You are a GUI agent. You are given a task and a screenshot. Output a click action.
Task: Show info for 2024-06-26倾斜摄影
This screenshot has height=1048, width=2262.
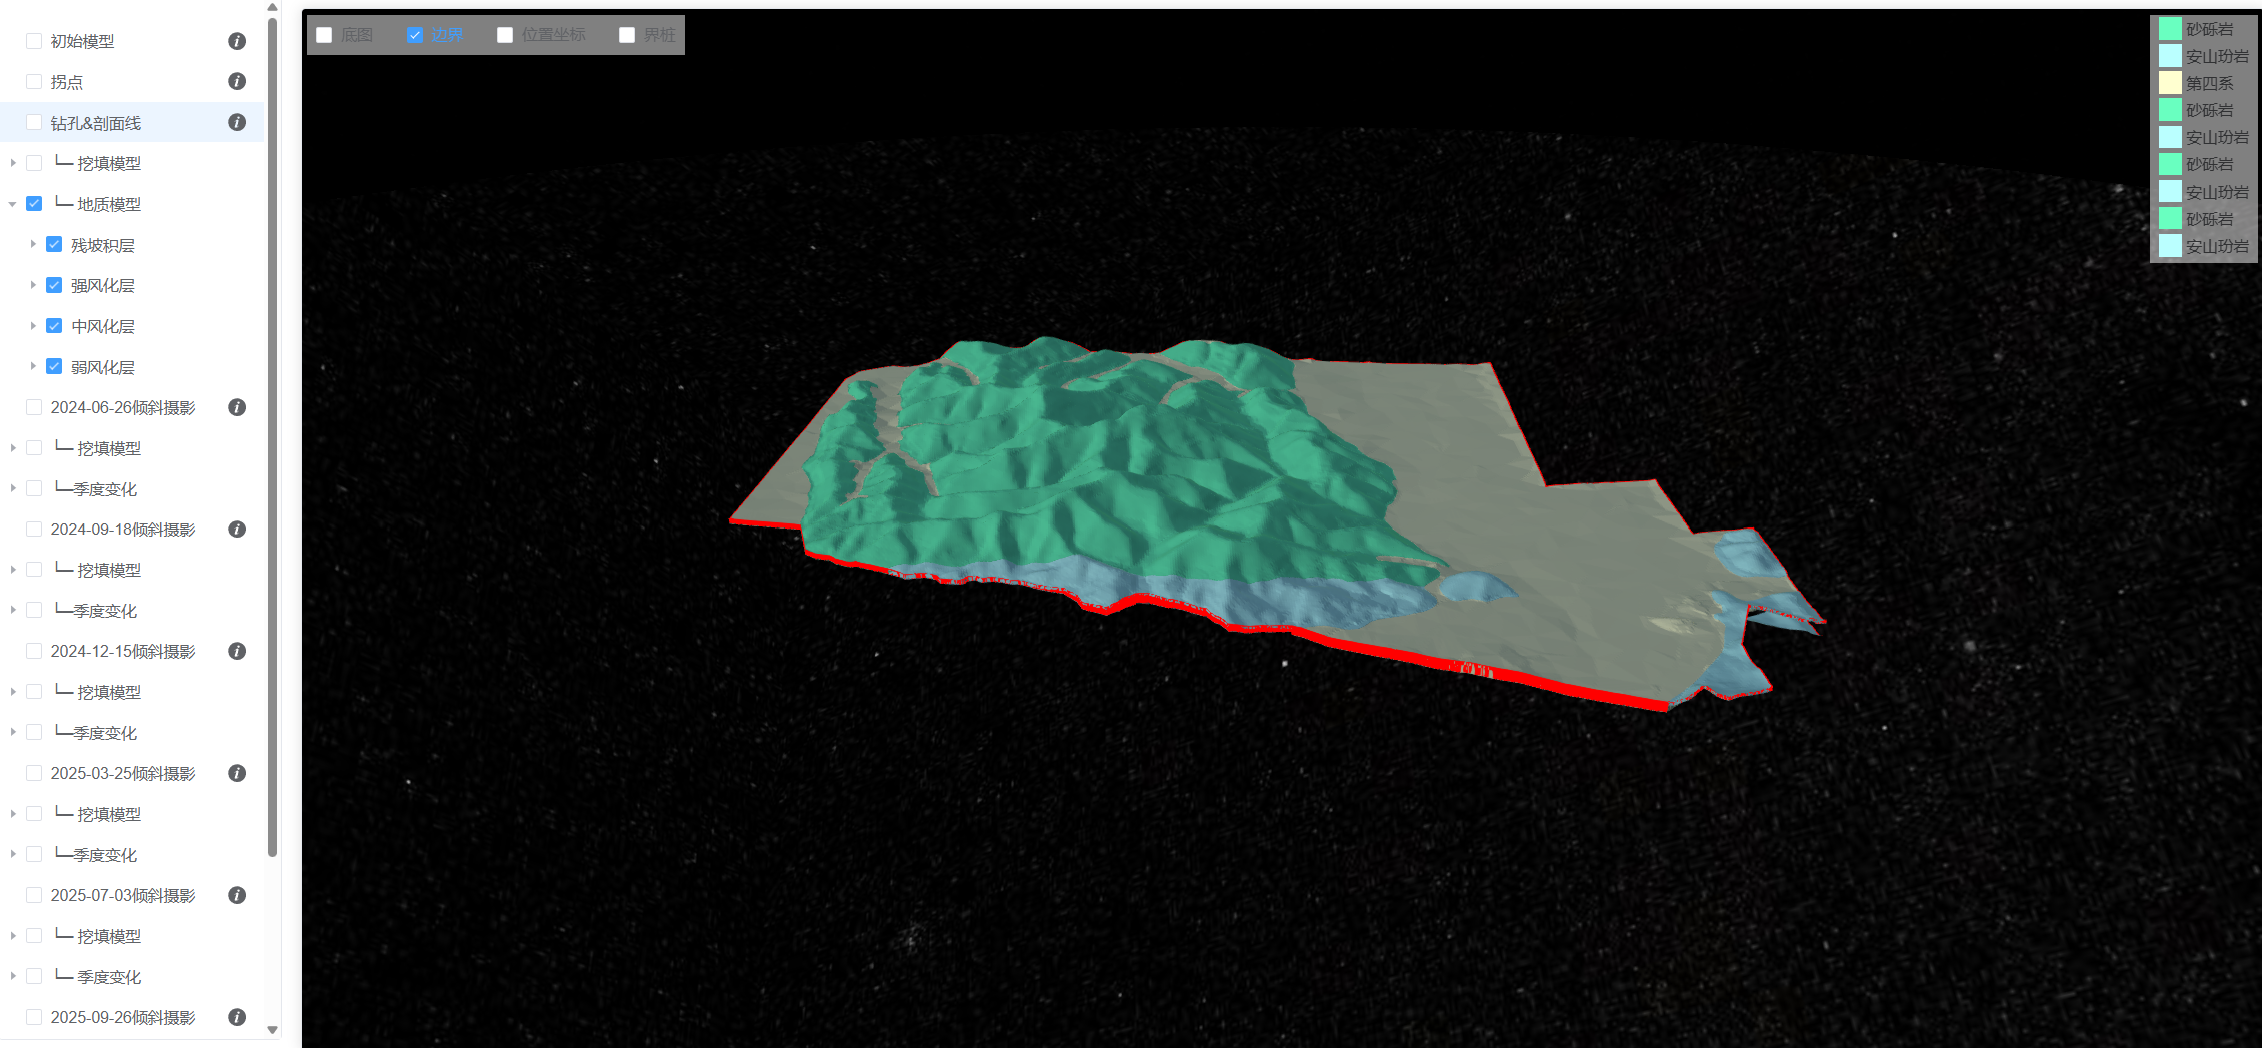point(237,407)
